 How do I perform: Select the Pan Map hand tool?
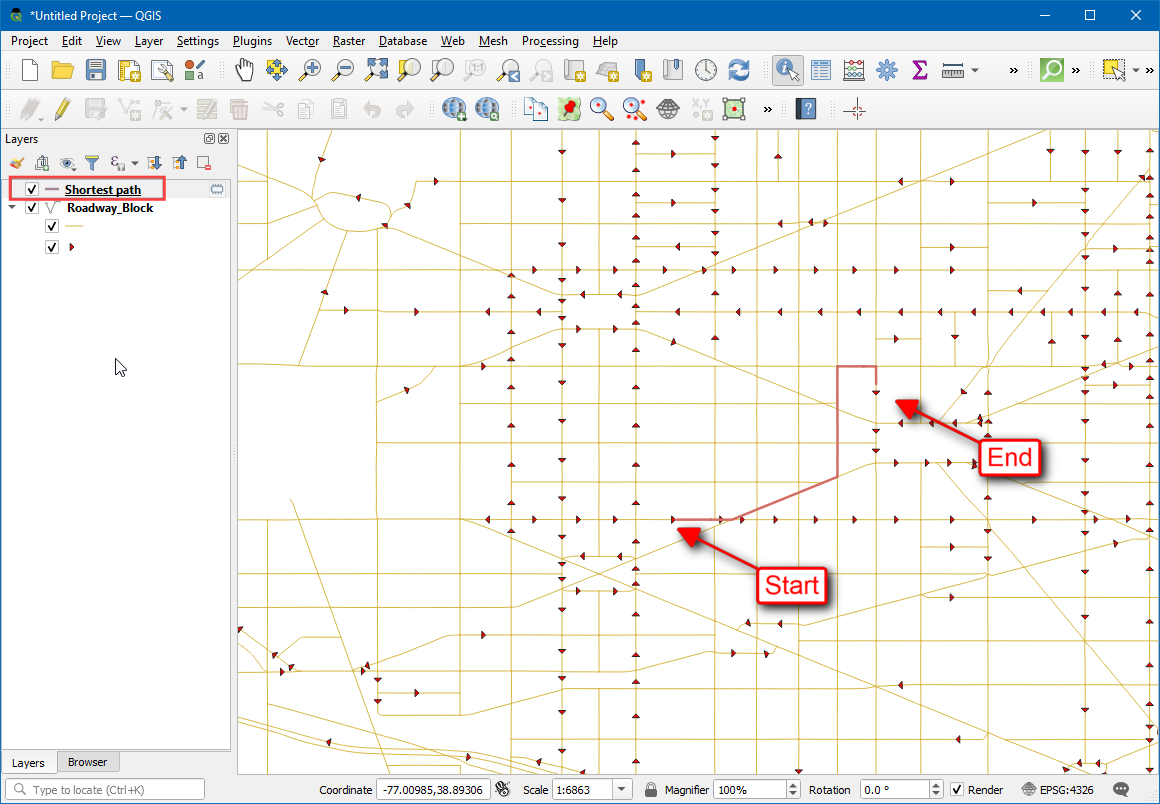coord(244,70)
